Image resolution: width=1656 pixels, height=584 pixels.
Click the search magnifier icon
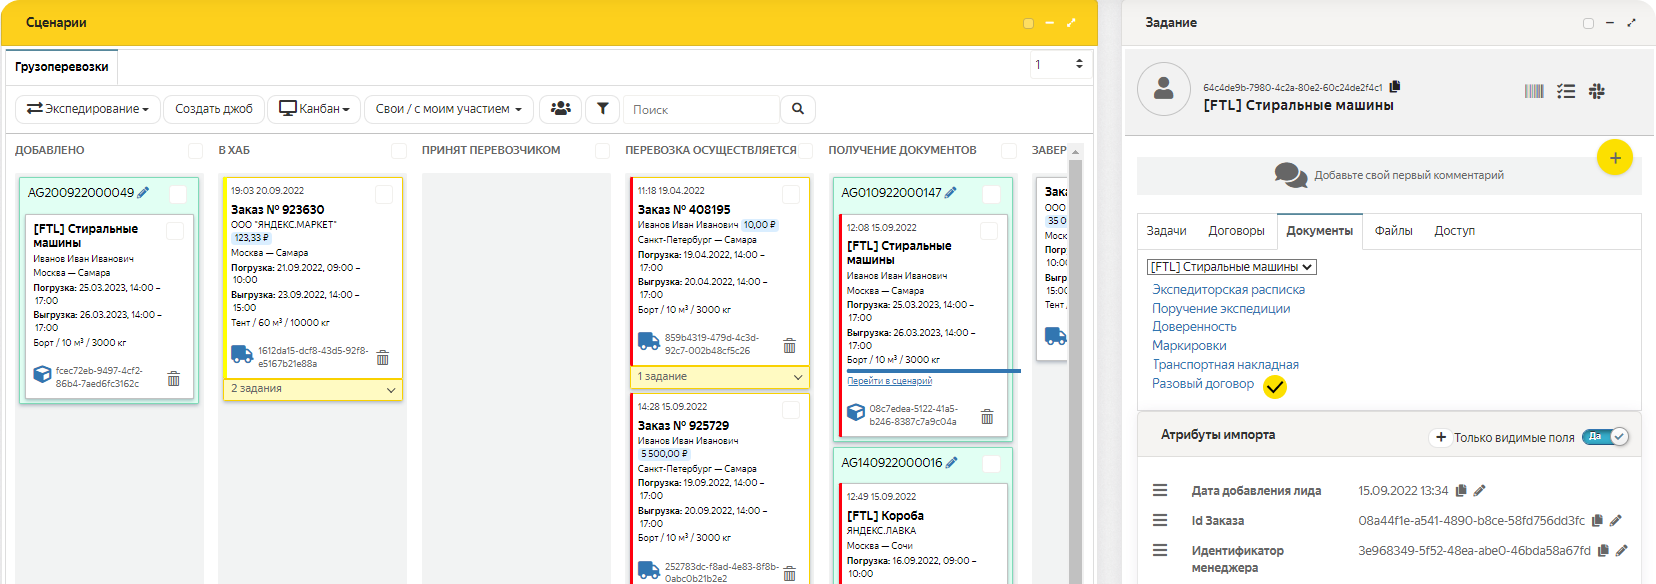click(797, 109)
